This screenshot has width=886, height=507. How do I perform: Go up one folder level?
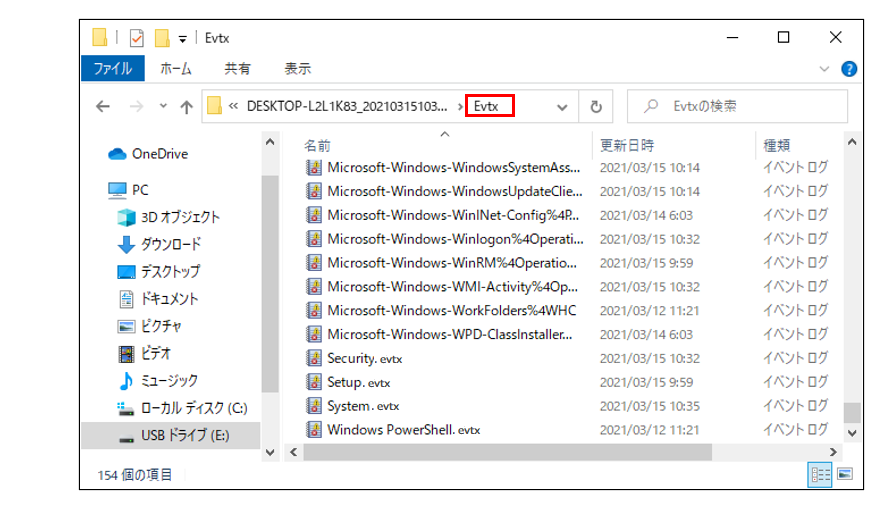[x=186, y=106]
